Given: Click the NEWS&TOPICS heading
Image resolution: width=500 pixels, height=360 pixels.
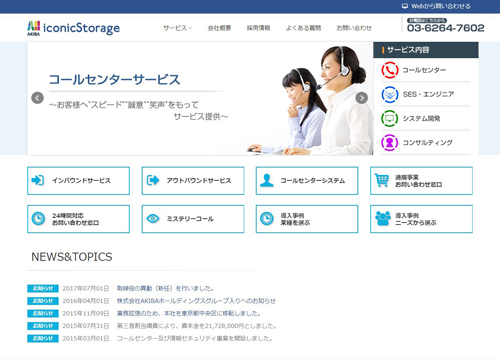Looking at the screenshot, I should tap(72, 257).
